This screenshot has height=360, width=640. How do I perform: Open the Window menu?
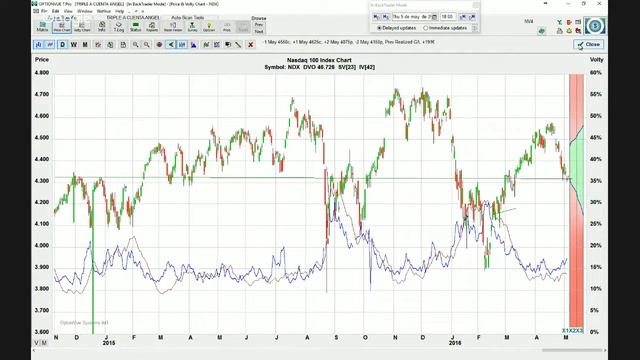coord(84,11)
